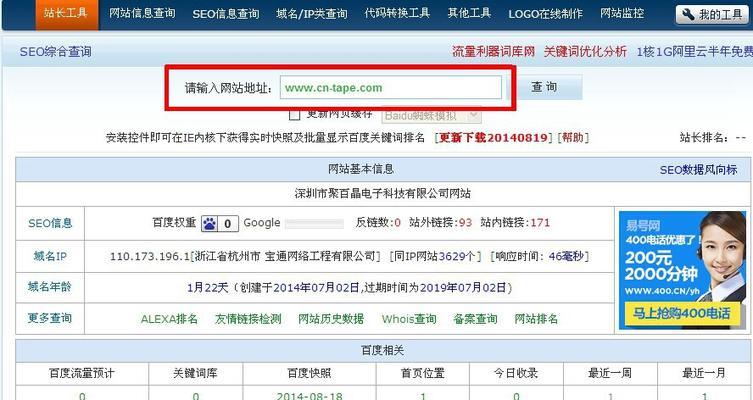Open 网站信息查询 menu
This screenshot has width=753, height=400.
142,13
